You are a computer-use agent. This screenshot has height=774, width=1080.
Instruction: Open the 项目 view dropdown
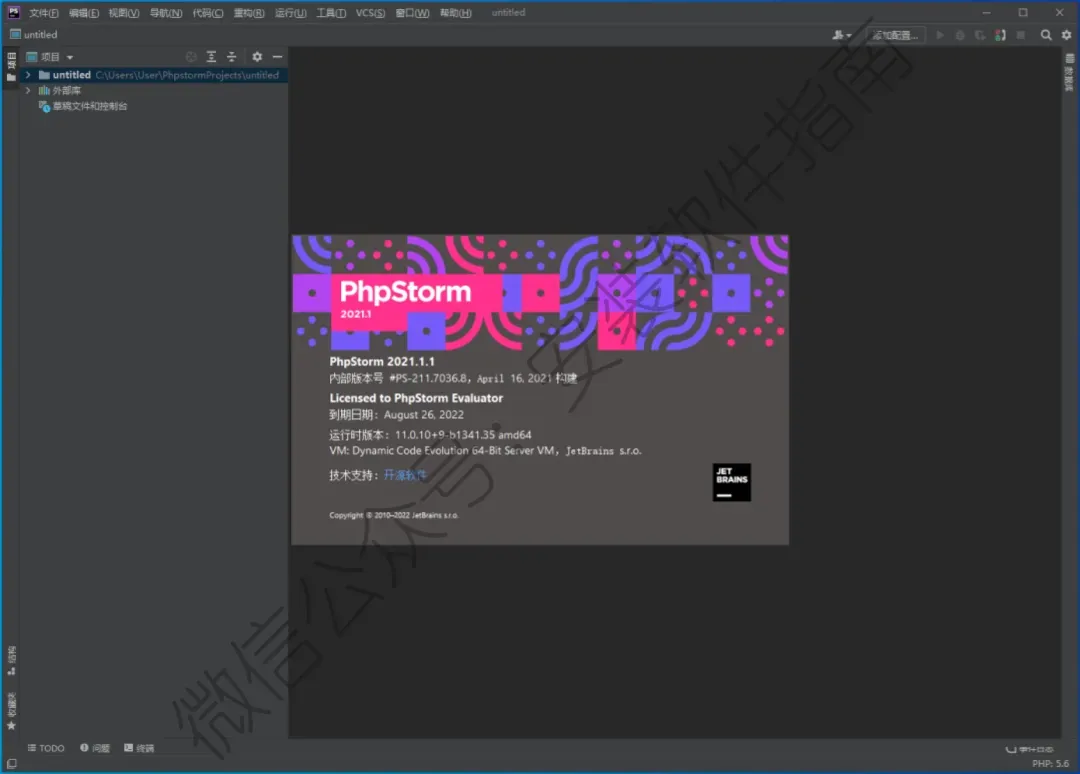pyautogui.click(x=50, y=57)
